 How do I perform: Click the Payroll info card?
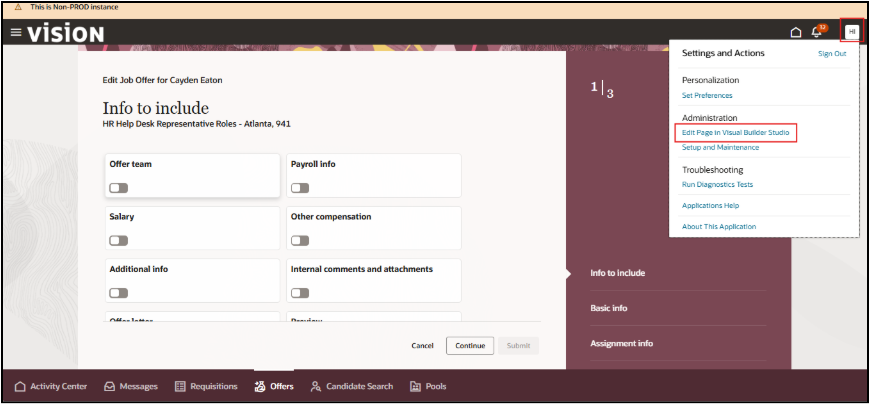(x=374, y=175)
